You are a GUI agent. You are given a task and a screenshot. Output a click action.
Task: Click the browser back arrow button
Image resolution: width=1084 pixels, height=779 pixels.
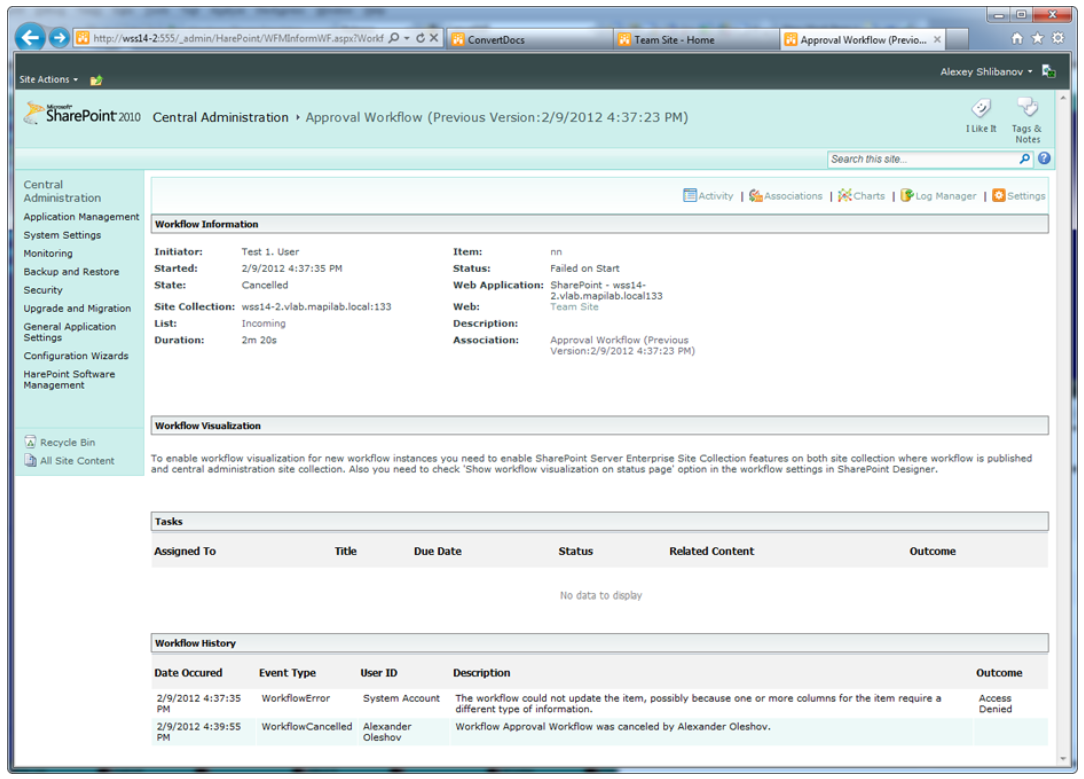click(x=31, y=38)
